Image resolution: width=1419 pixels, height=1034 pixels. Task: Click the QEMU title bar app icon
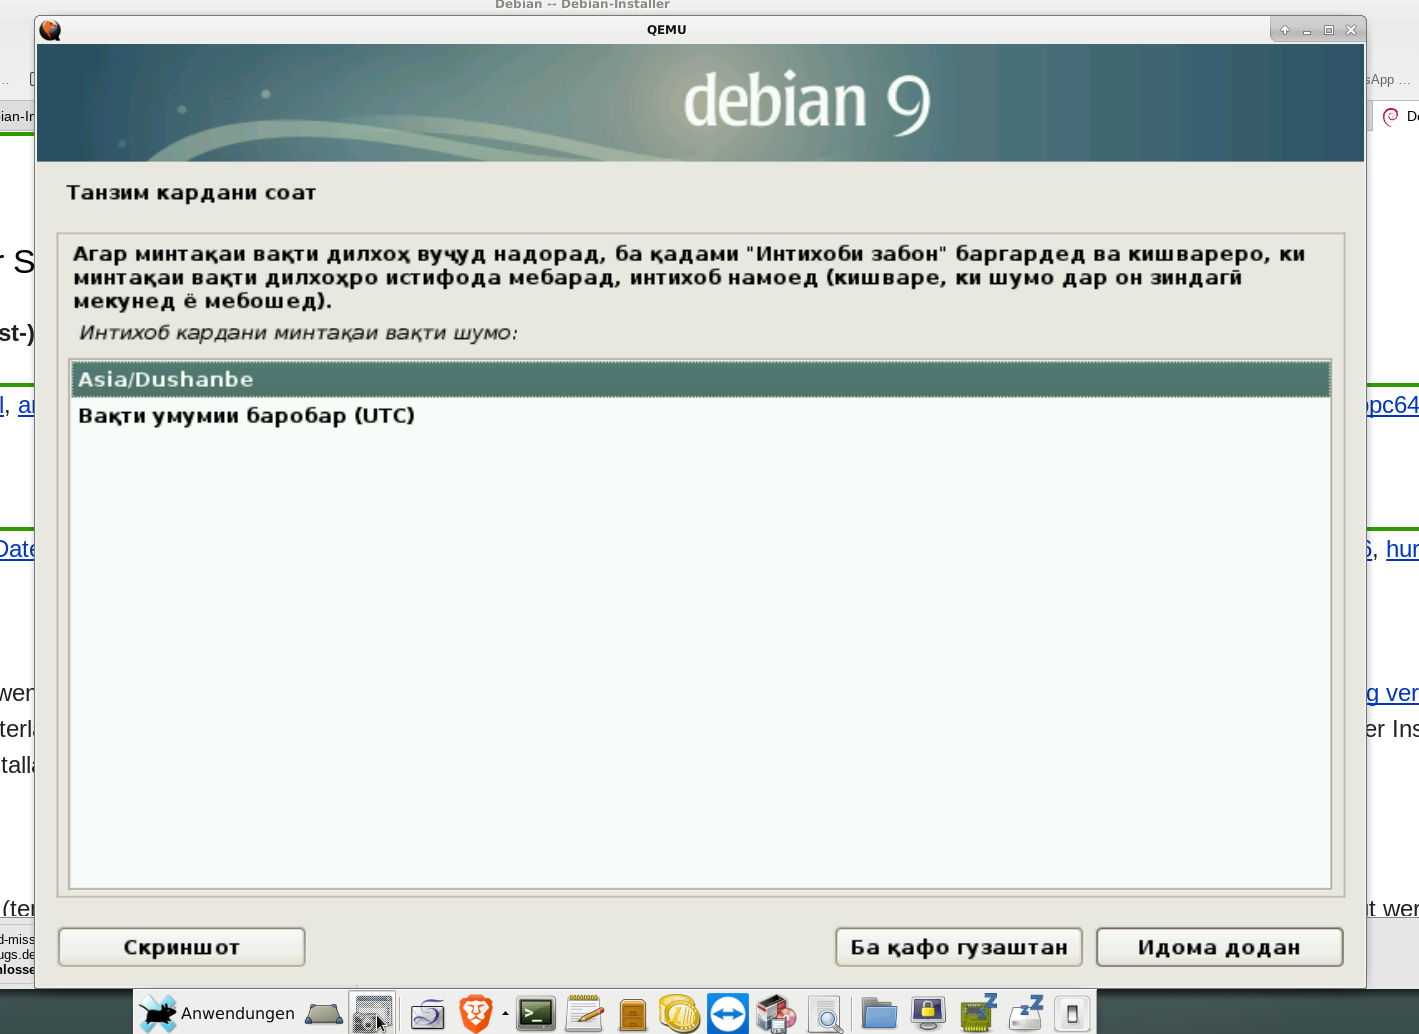[50, 30]
